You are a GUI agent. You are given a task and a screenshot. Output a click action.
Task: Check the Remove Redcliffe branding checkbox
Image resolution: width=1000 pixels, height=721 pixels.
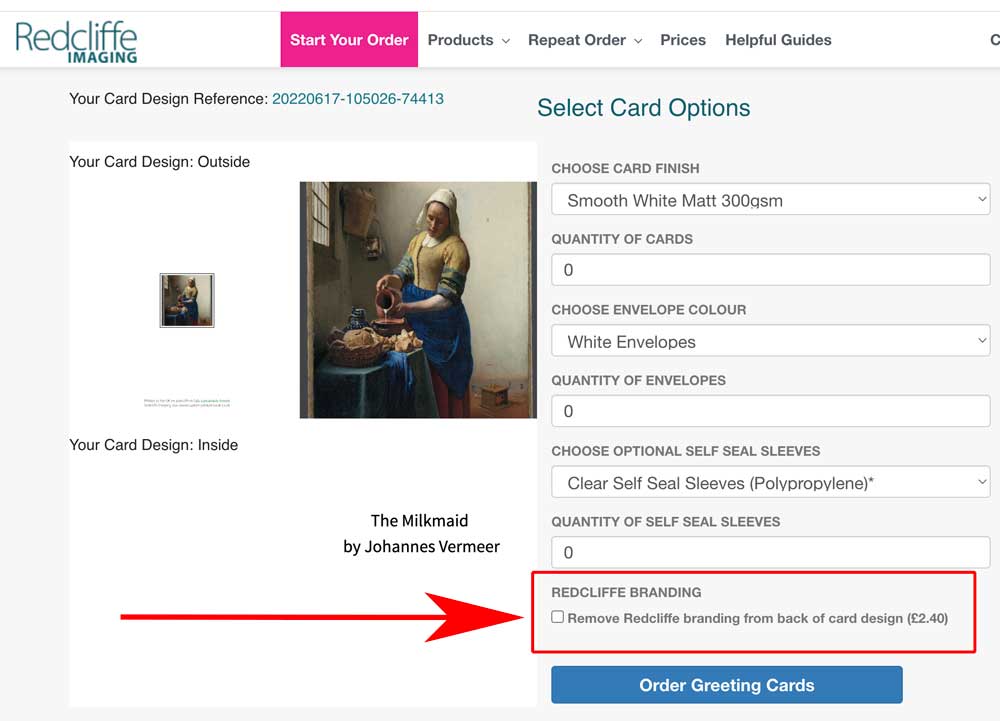tap(558, 617)
